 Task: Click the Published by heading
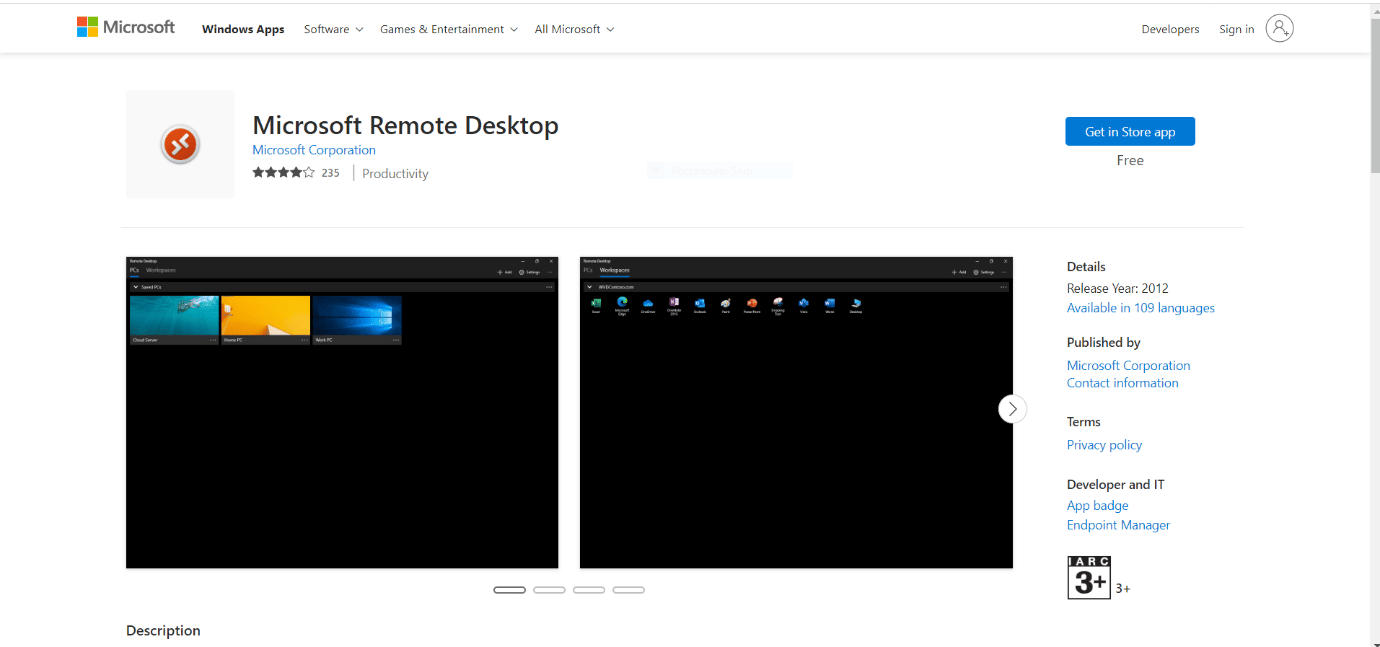pos(1104,342)
